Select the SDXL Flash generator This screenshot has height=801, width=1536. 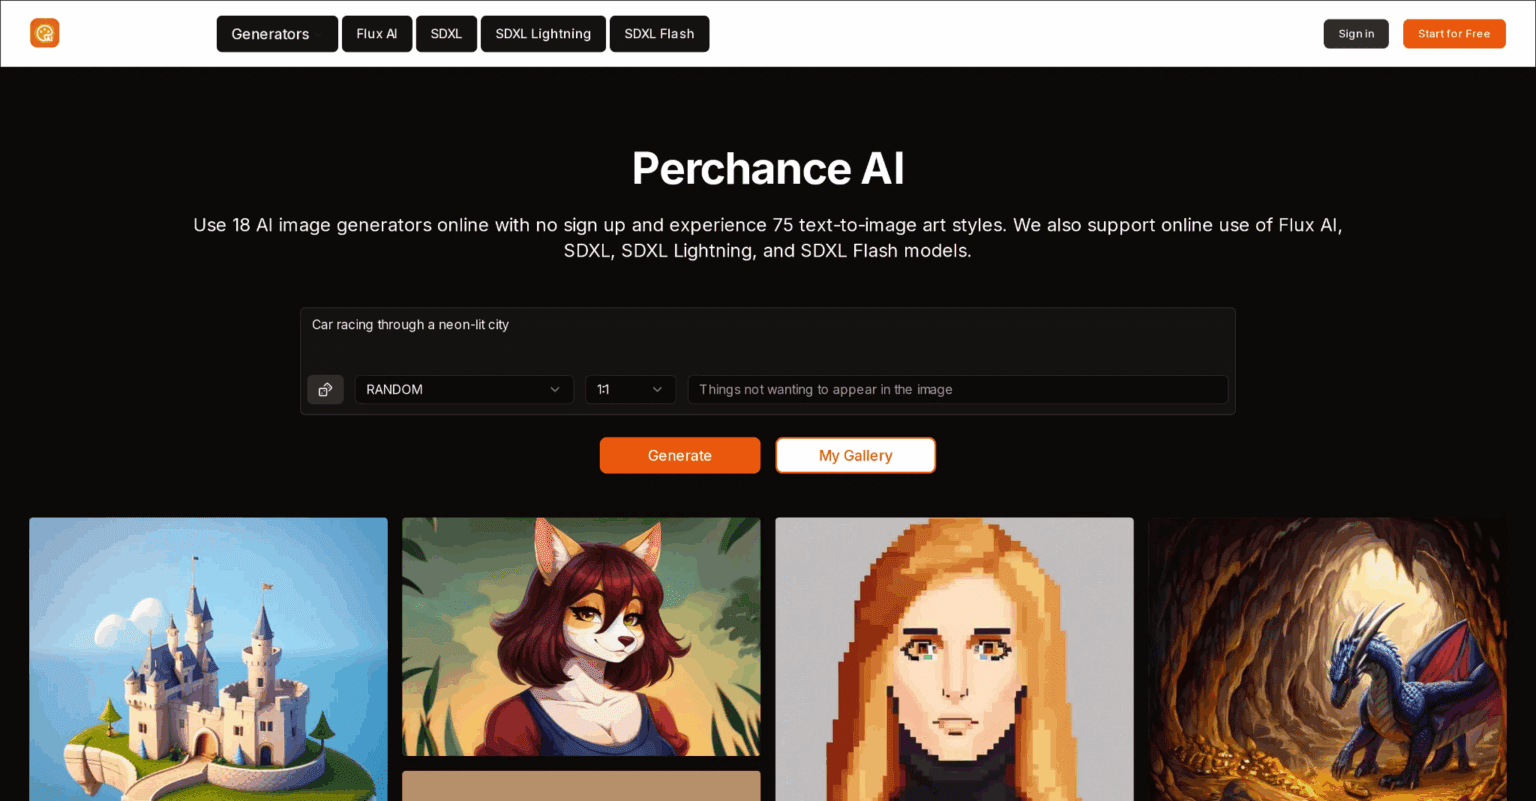click(x=659, y=34)
